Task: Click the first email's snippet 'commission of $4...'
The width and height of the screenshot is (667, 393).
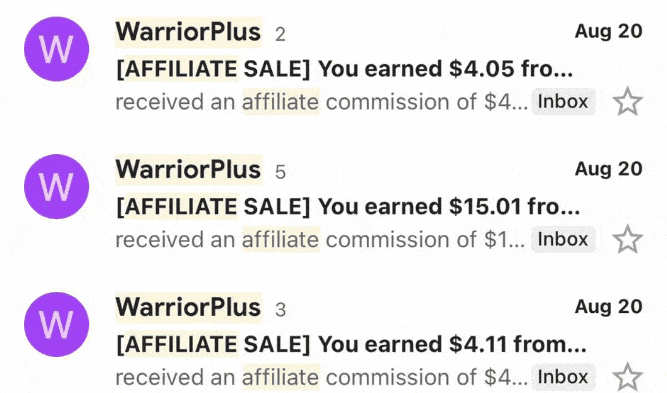Action: (427, 102)
